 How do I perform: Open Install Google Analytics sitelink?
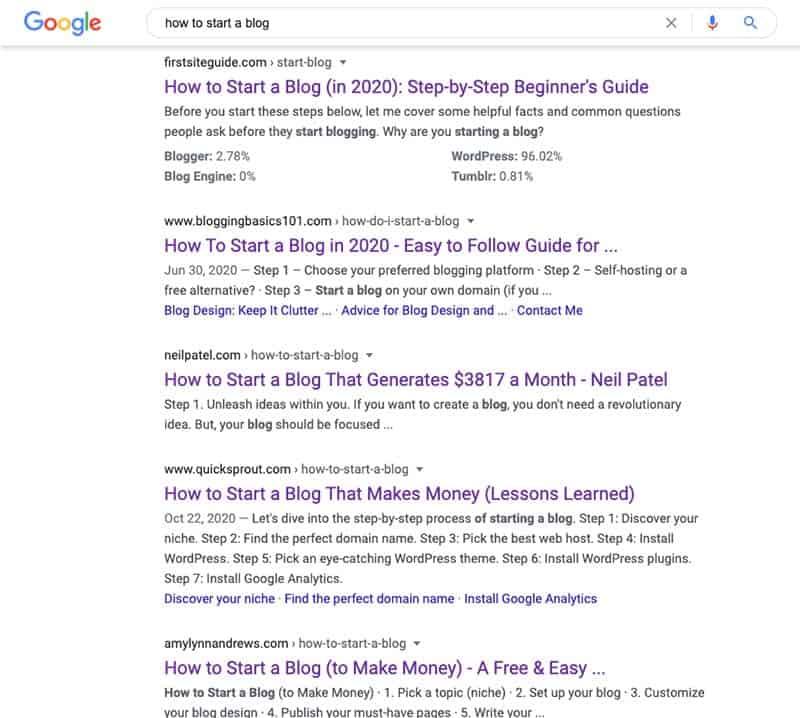coord(531,599)
